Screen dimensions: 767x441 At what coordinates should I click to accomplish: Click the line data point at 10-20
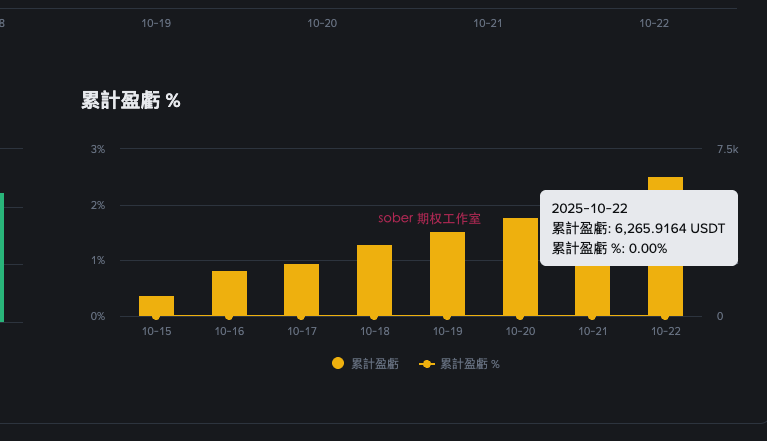[x=520, y=316]
